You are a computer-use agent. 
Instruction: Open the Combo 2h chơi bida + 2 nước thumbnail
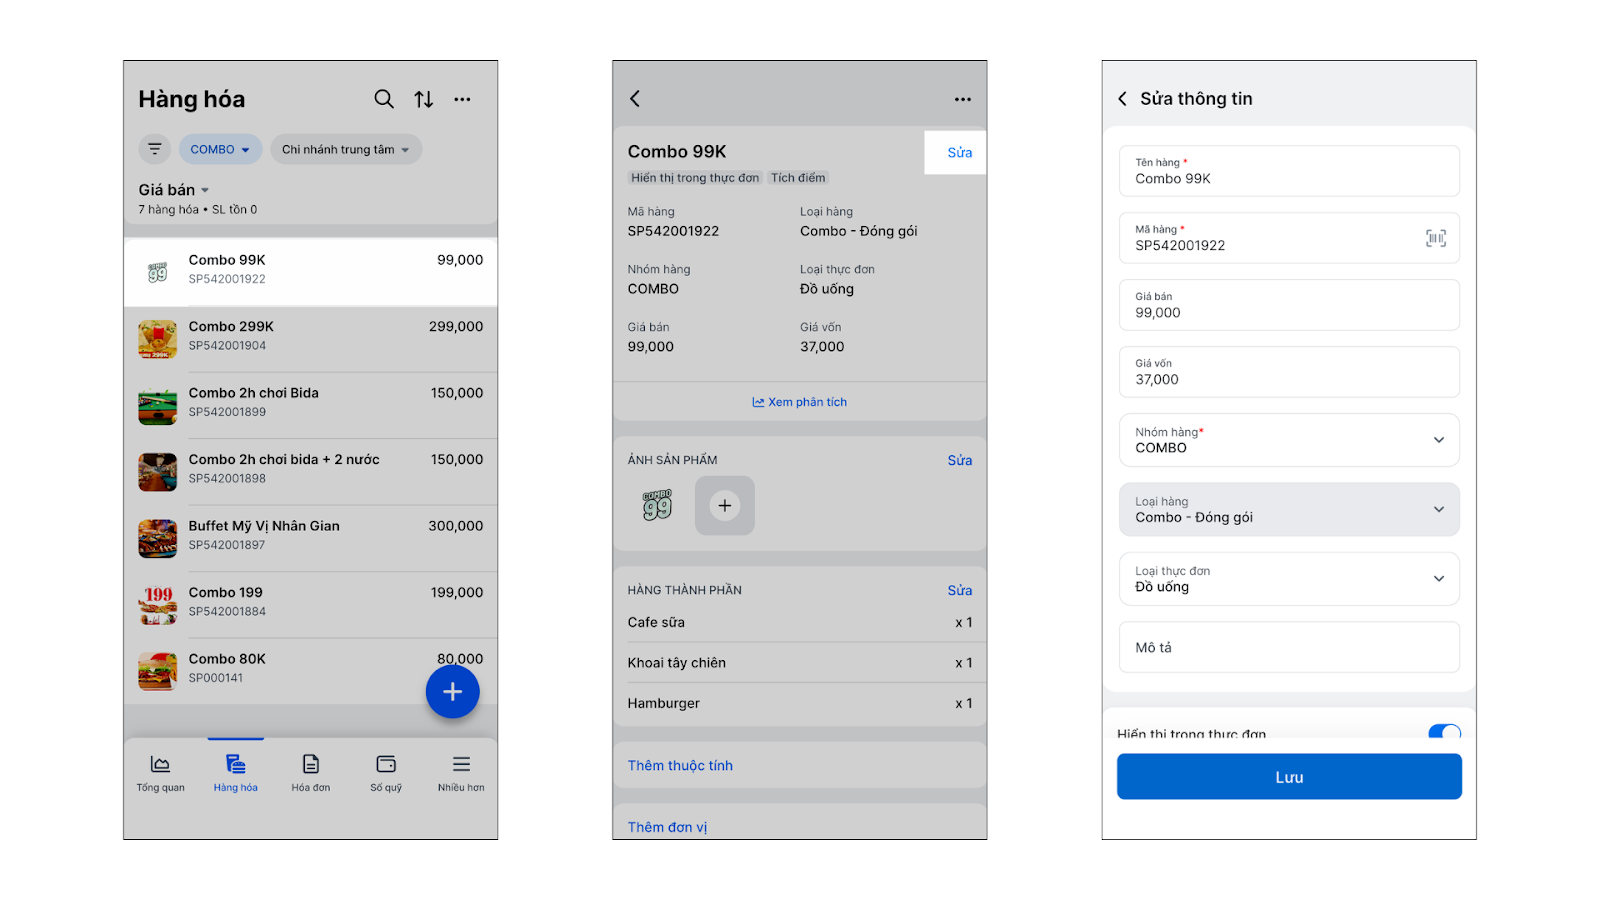(158, 472)
